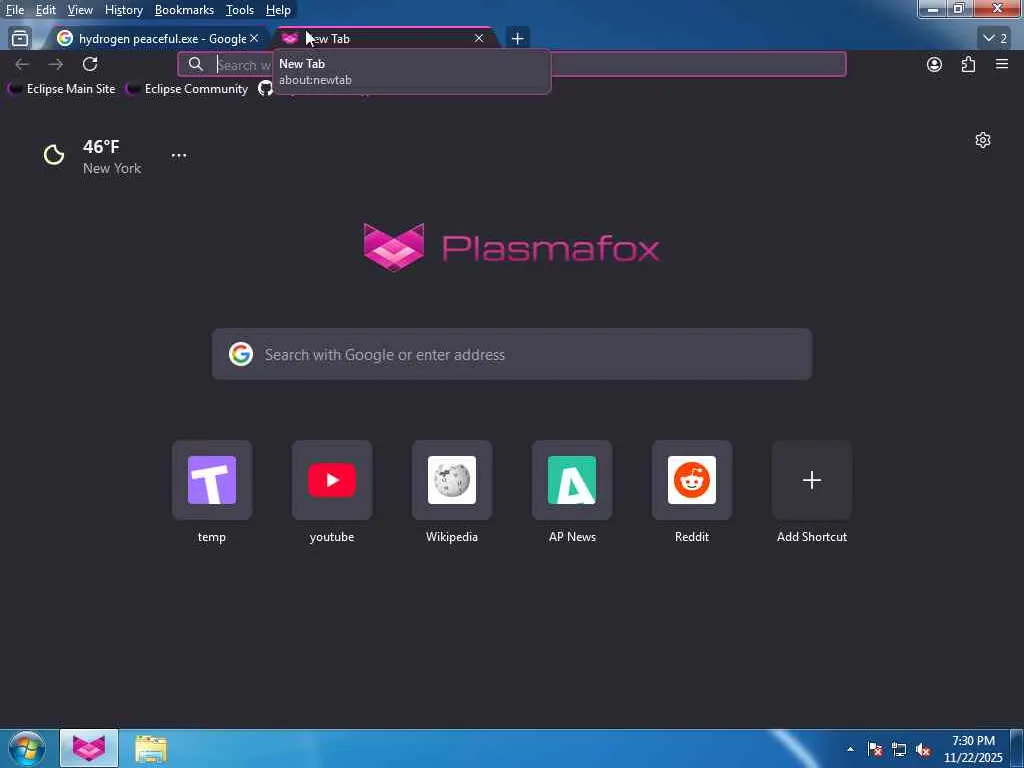
Task: Open new tab page settings gear
Action: pyautogui.click(x=983, y=140)
